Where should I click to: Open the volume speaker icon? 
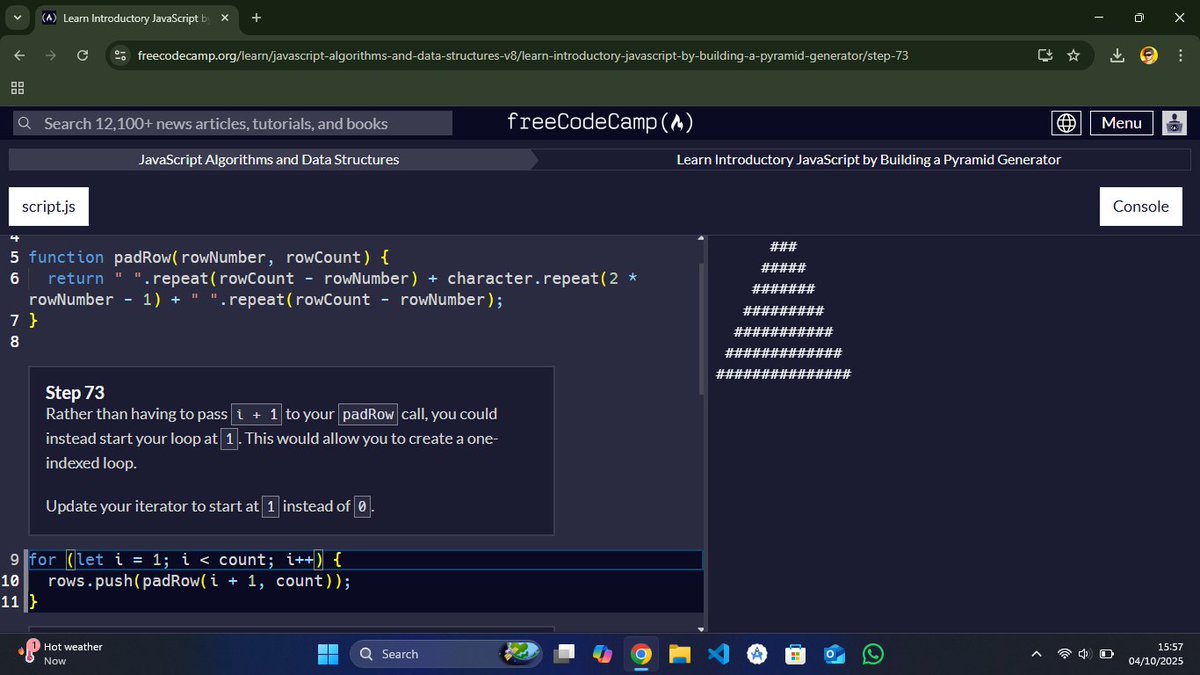(x=1085, y=654)
